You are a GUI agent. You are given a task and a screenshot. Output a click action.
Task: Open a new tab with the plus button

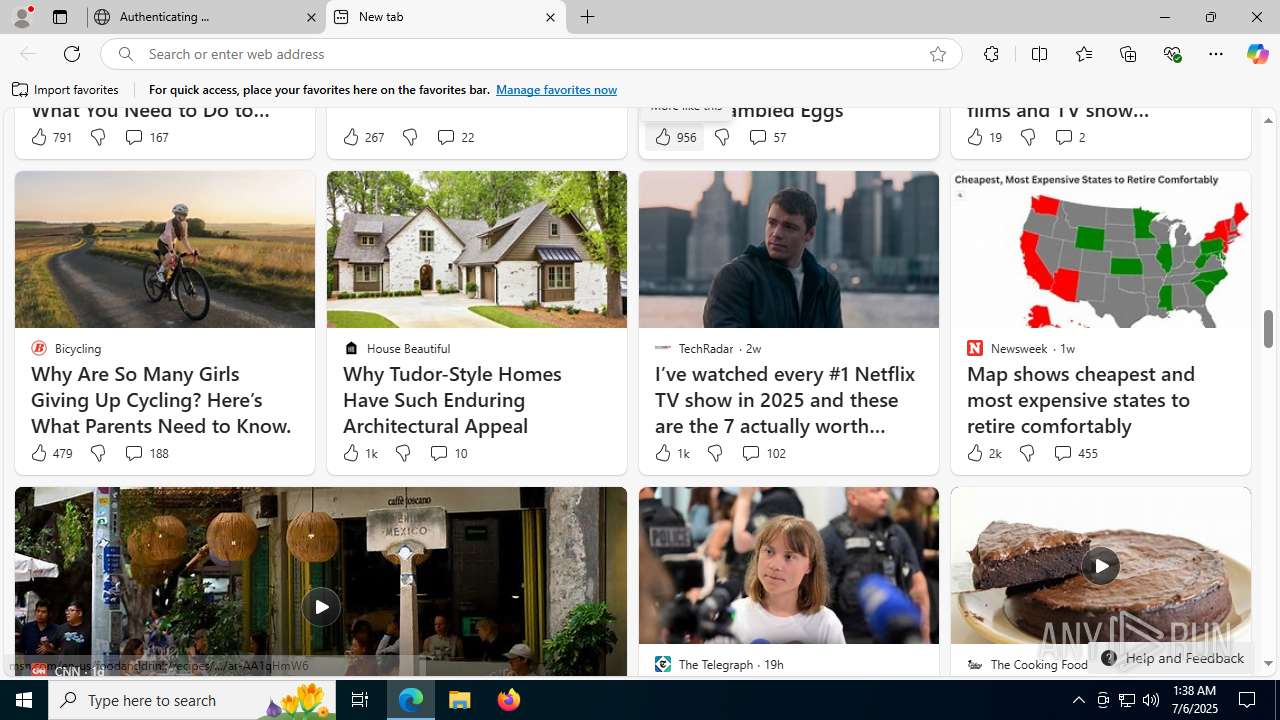click(588, 17)
